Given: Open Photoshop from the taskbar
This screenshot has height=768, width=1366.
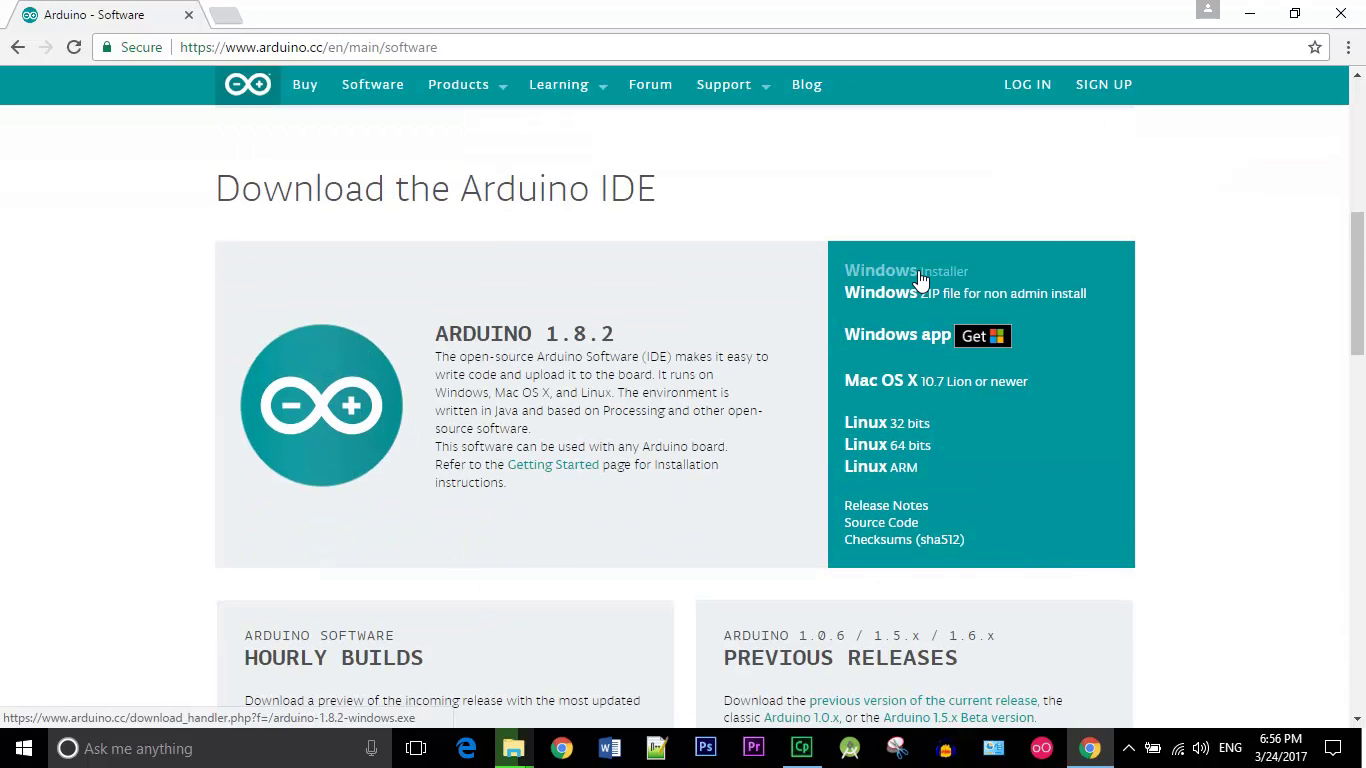Looking at the screenshot, I should (x=705, y=748).
